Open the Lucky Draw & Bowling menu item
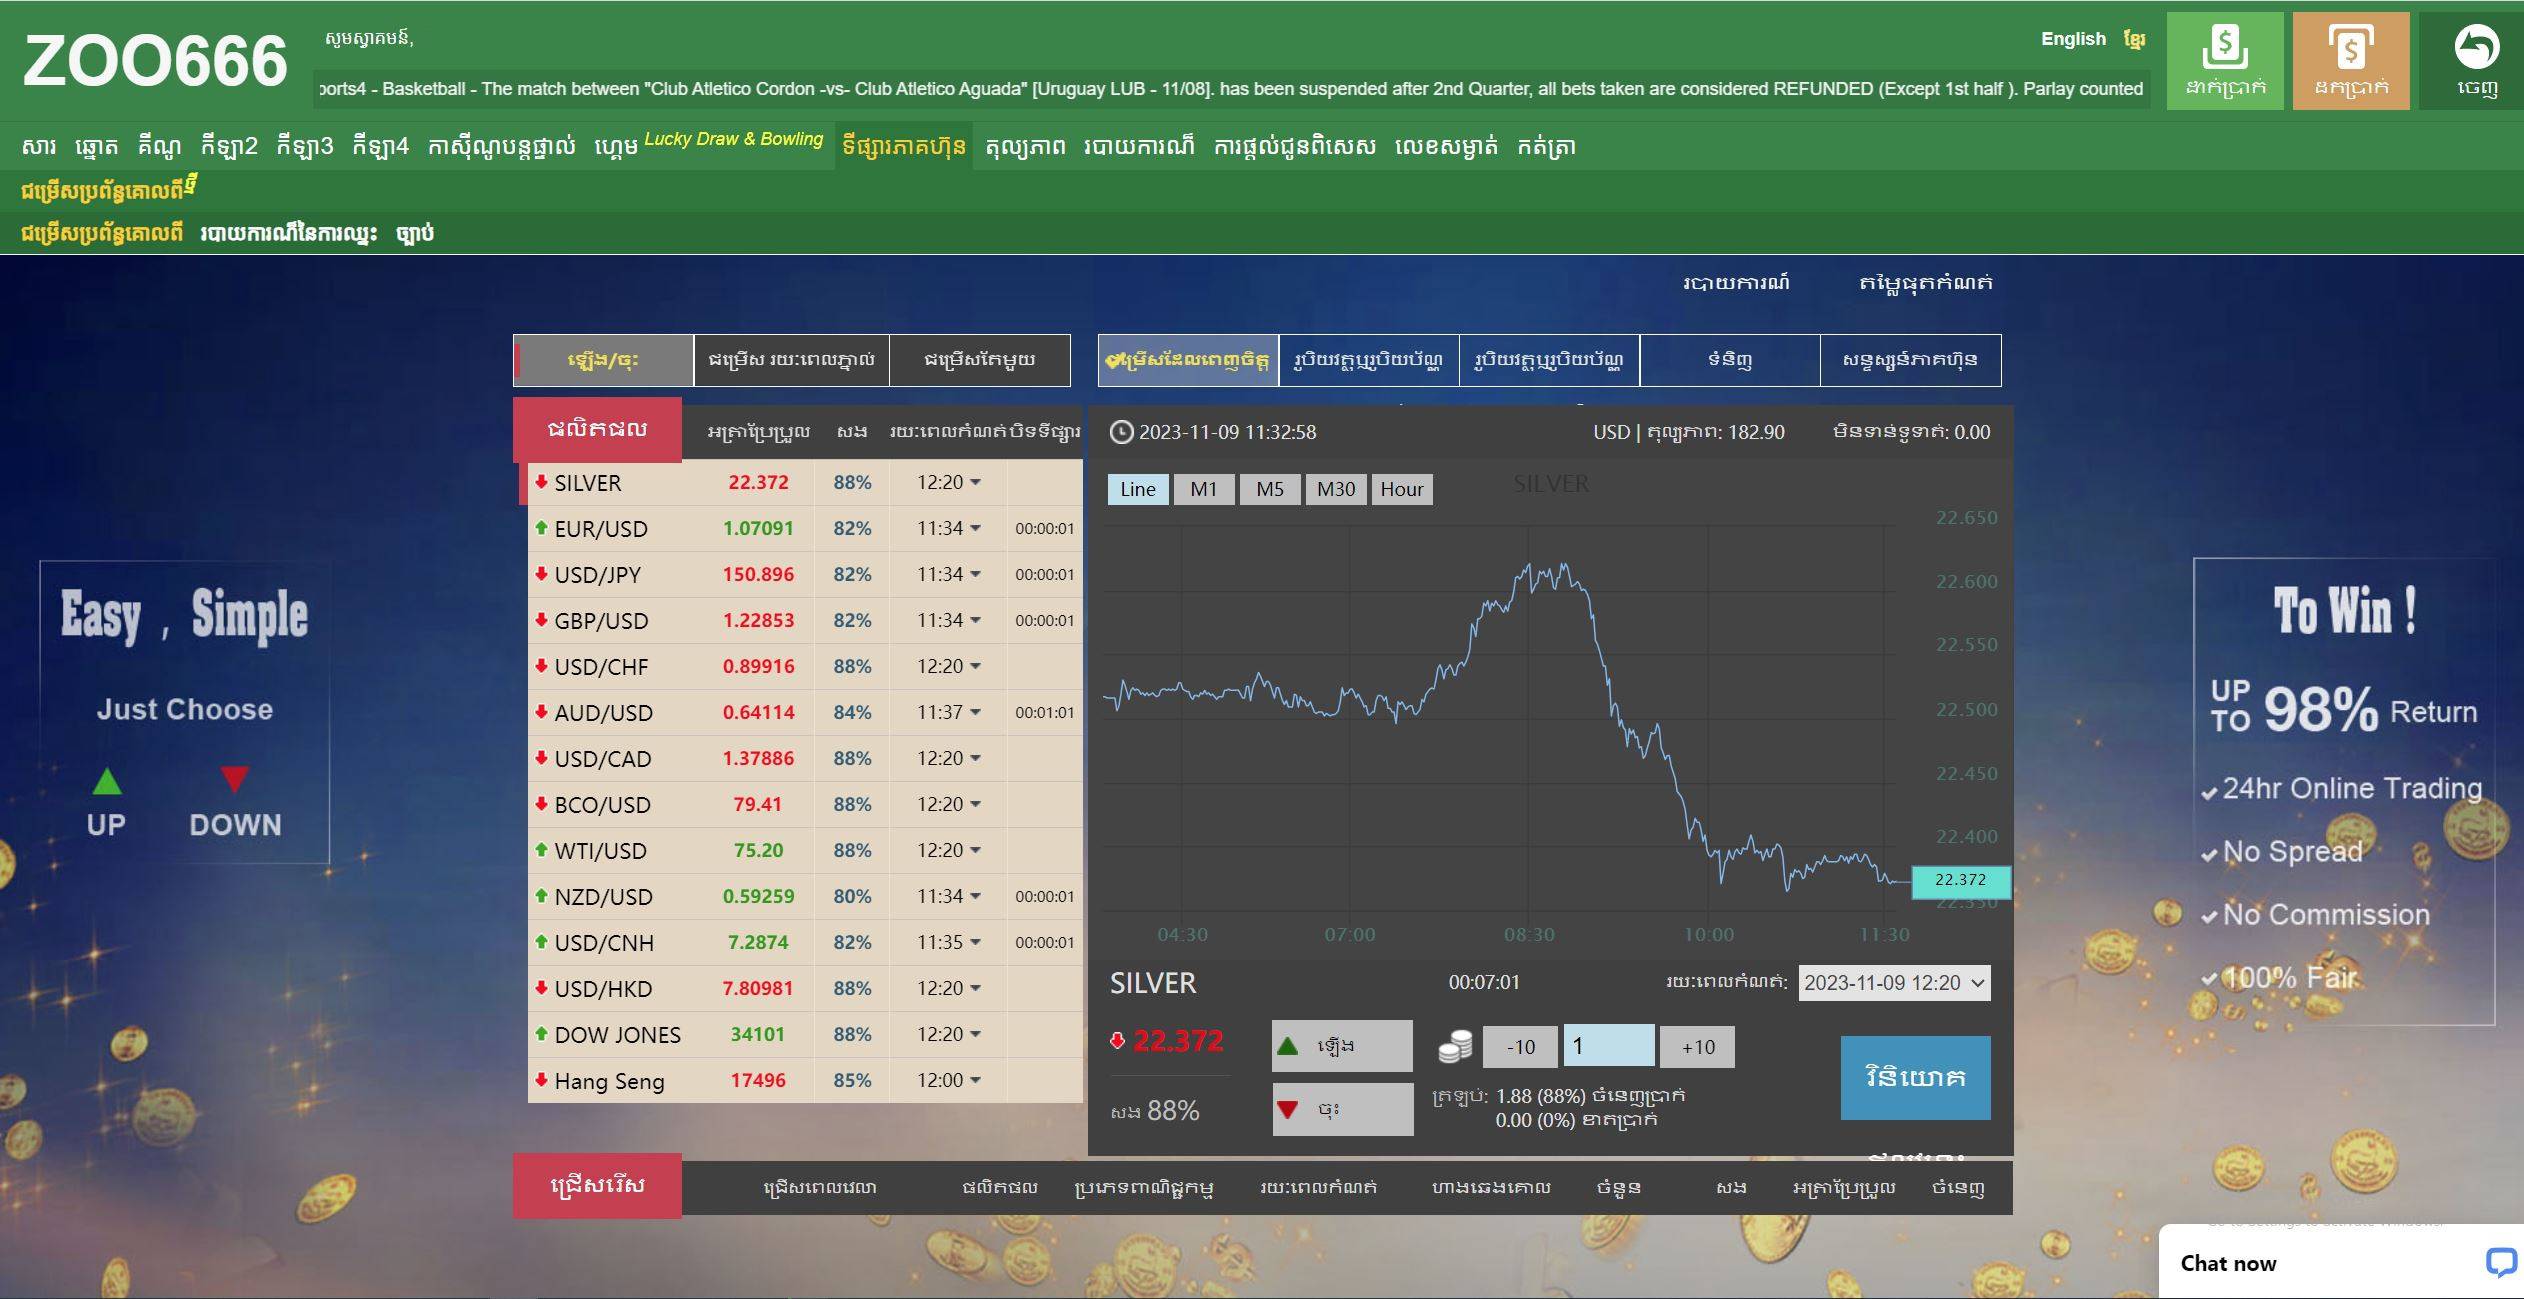Viewport: 2524px width, 1299px height. click(x=733, y=139)
